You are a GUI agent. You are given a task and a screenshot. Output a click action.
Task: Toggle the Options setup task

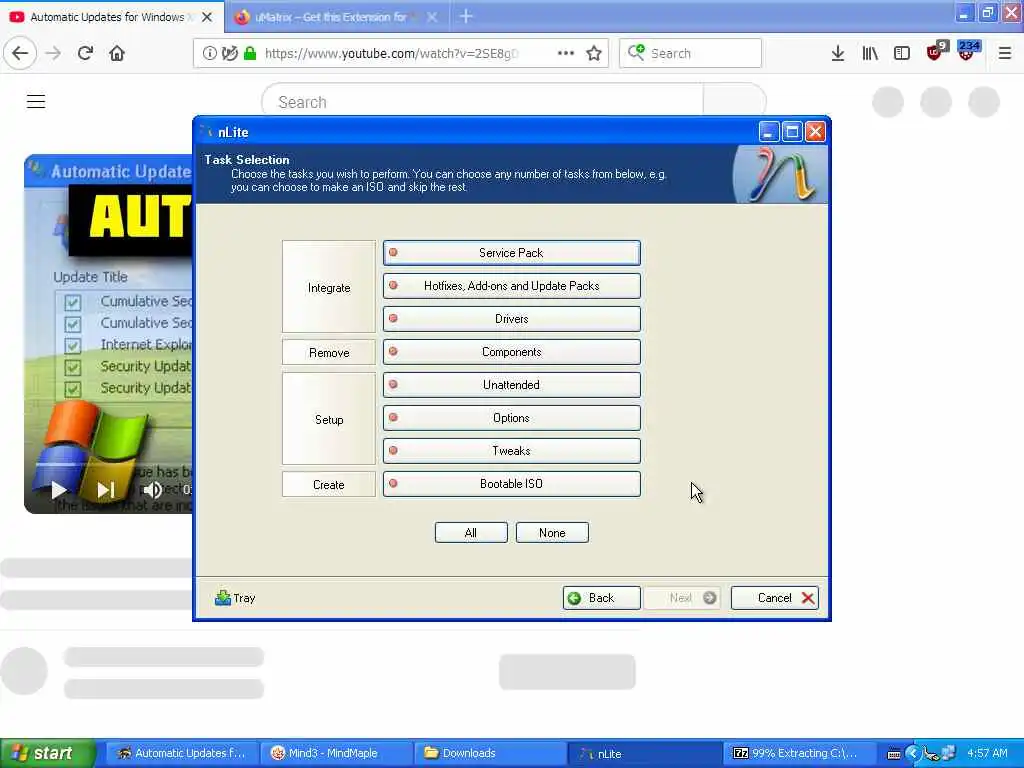tap(511, 417)
